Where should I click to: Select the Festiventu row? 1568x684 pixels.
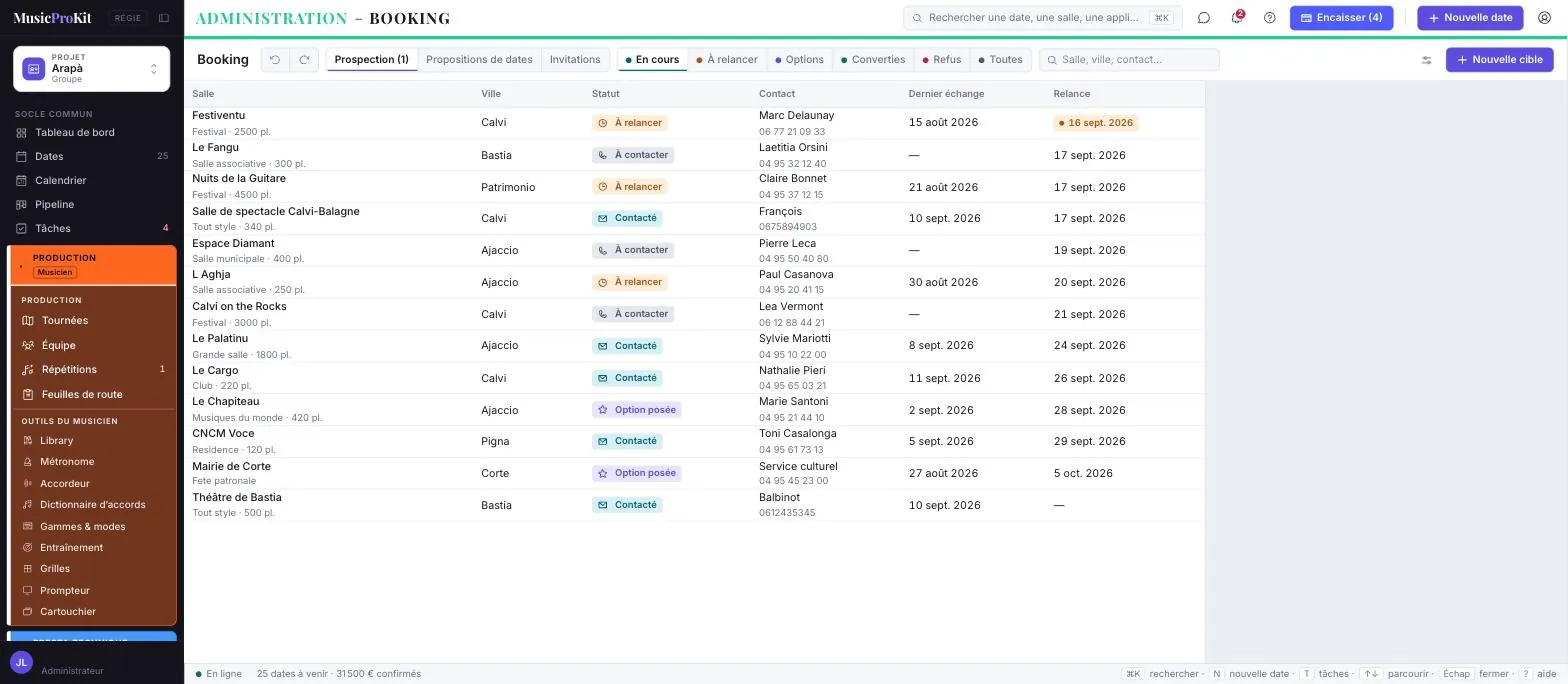pos(694,123)
